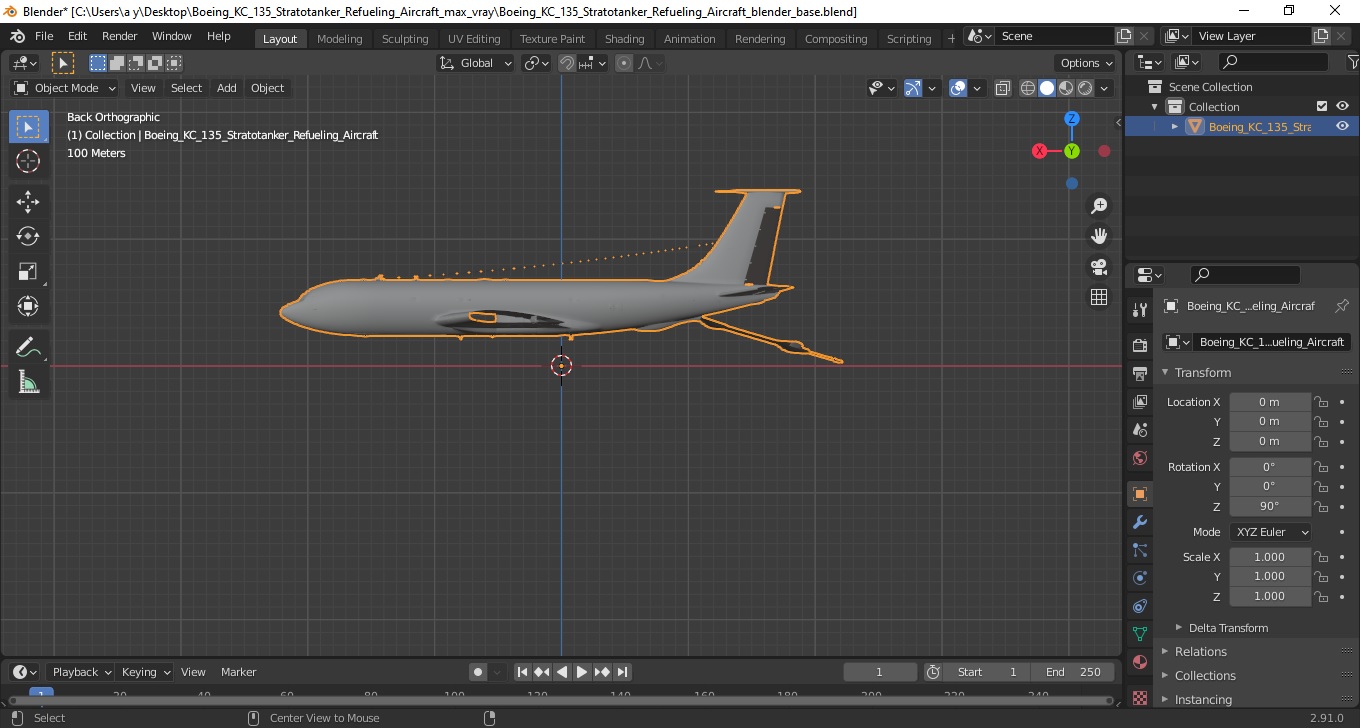Open the File menu
Screen dimensions: 1360x728
44,36
